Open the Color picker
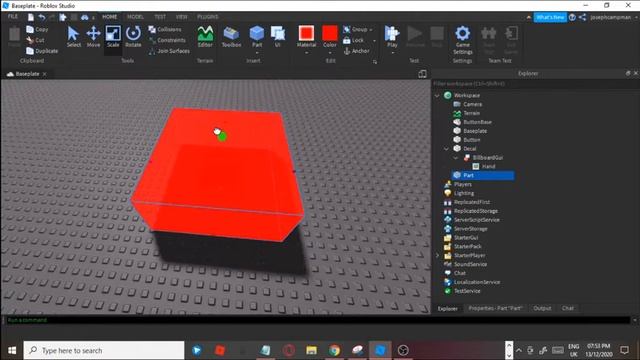Image resolution: width=640 pixels, height=360 pixels. tap(330, 36)
